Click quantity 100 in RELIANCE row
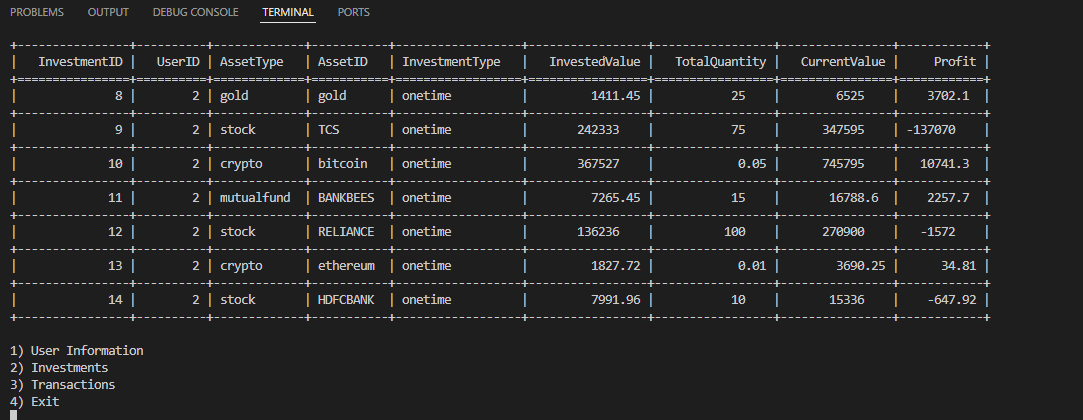This screenshot has height=420, width=1083. [x=734, y=231]
